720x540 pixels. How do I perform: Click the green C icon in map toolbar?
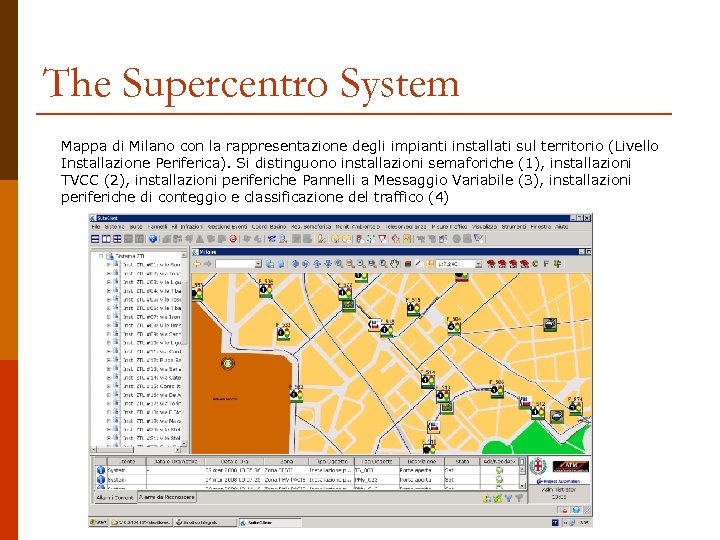point(535,264)
